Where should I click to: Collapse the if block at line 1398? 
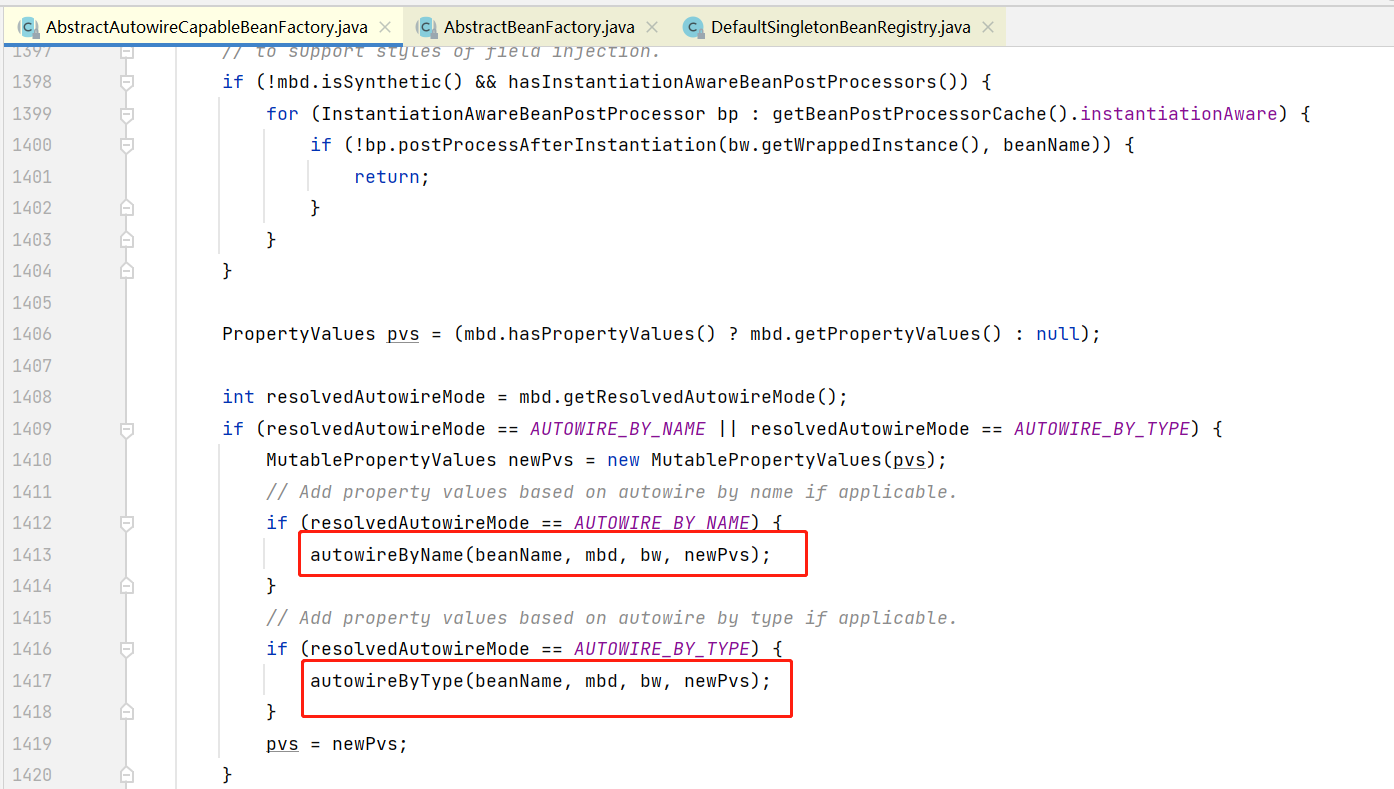click(x=127, y=82)
